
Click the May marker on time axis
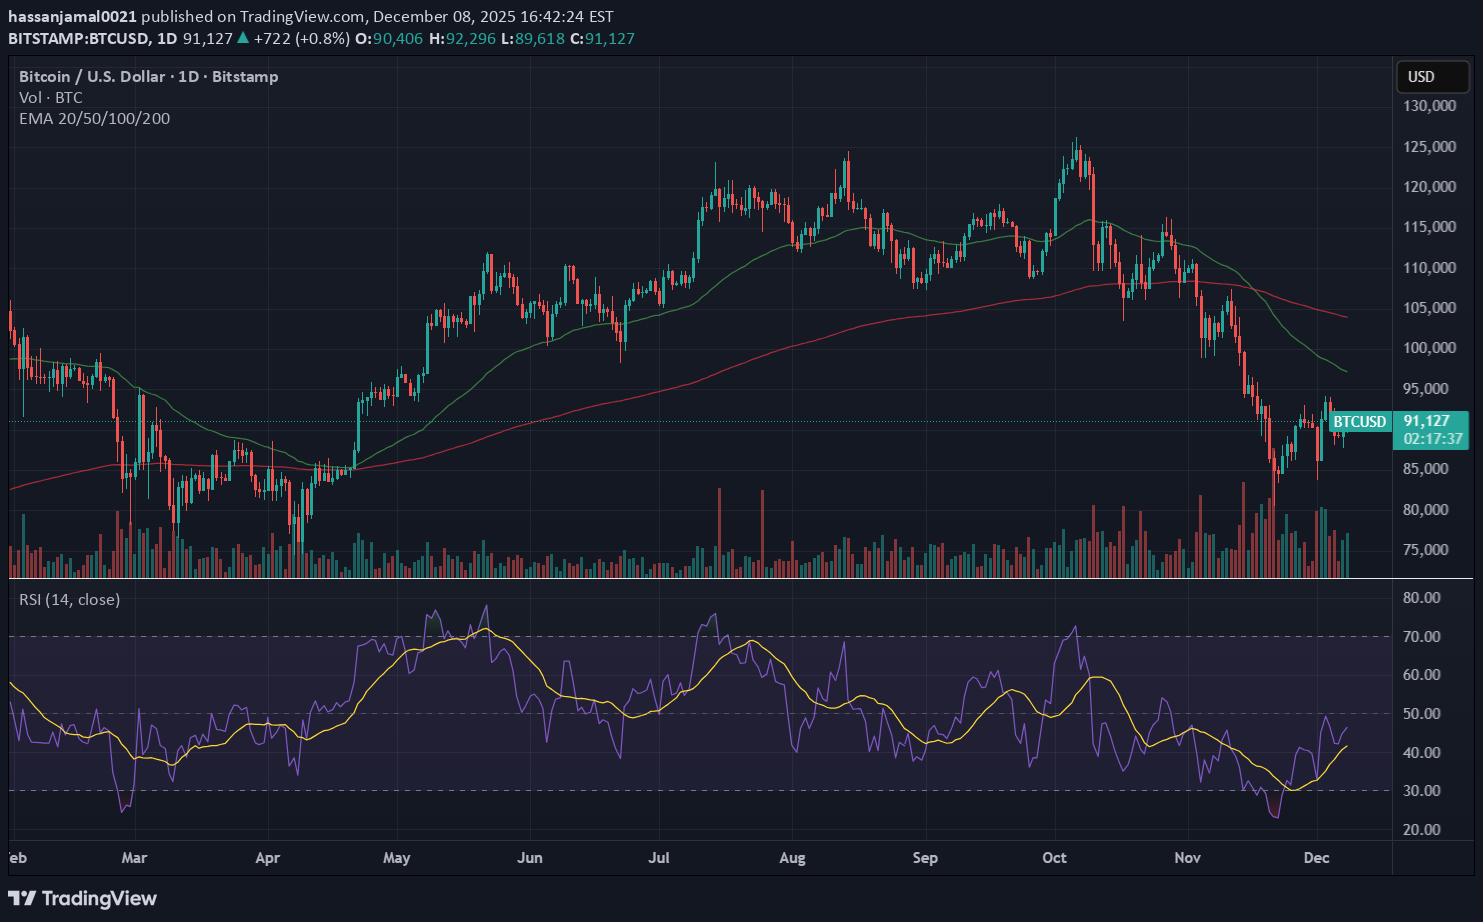coord(397,858)
